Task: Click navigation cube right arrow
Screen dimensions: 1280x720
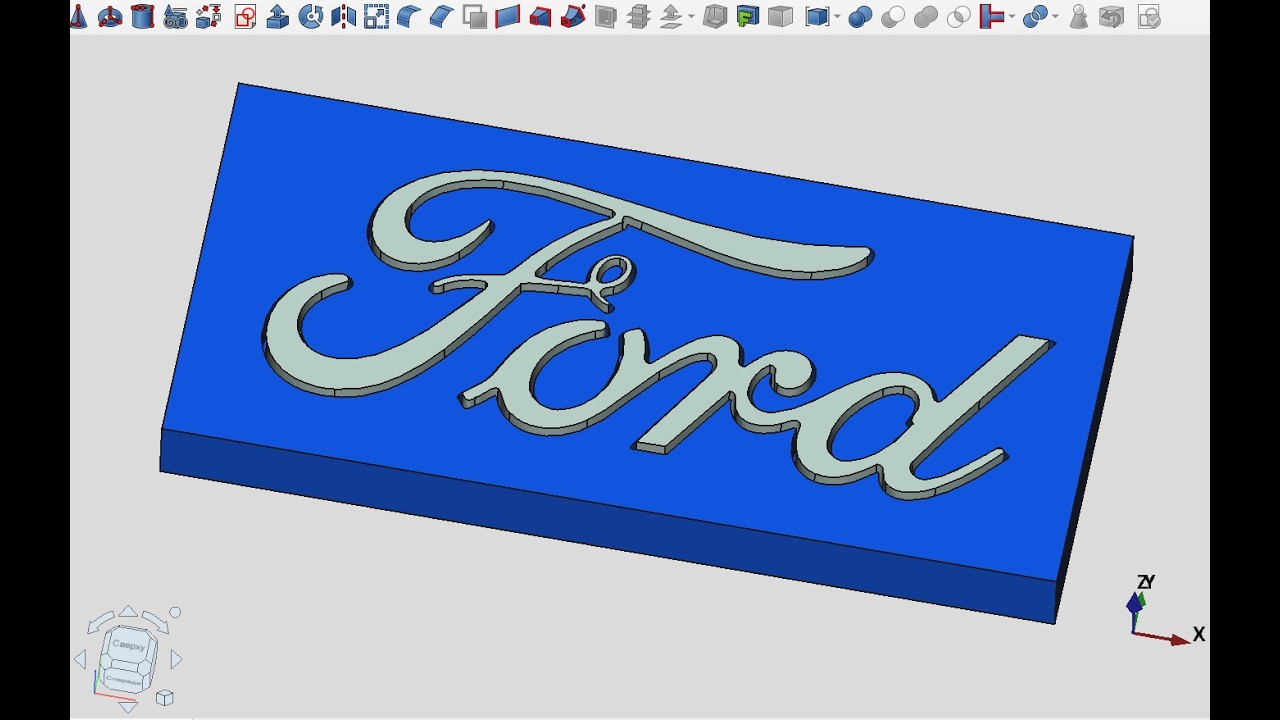Action: [176, 659]
